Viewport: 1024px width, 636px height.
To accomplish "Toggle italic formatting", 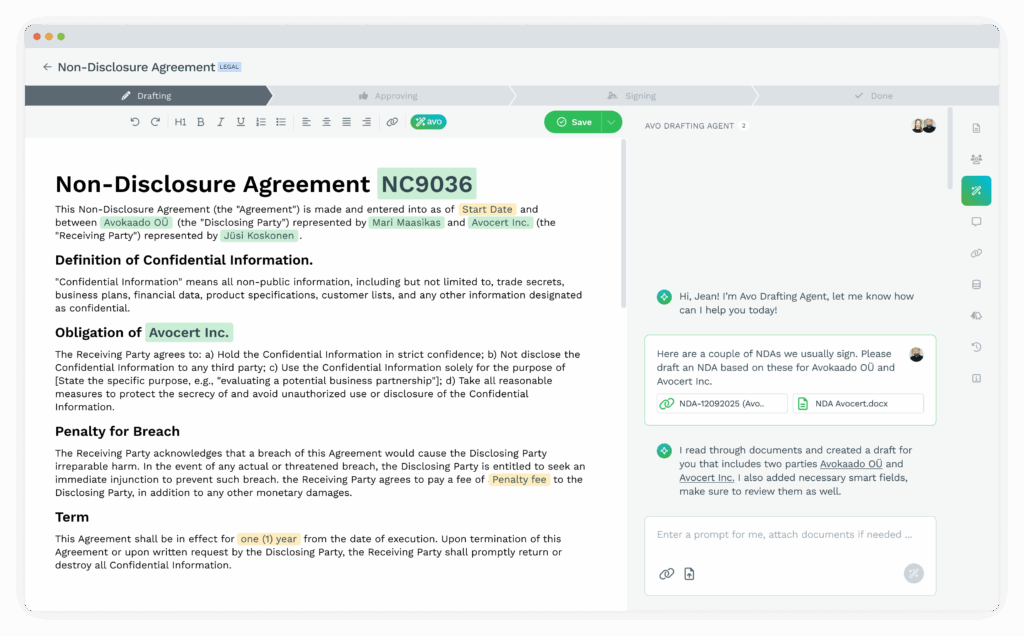I will [220, 122].
